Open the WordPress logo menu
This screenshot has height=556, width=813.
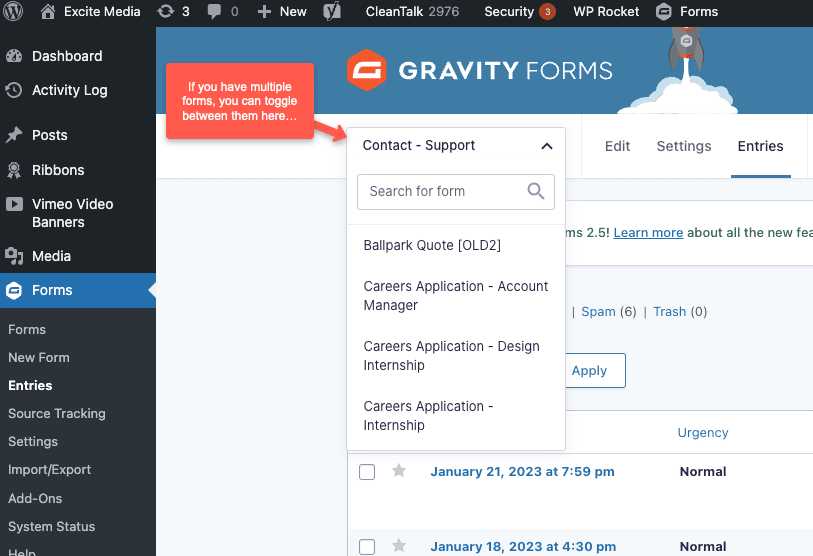click(x=13, y=11)
